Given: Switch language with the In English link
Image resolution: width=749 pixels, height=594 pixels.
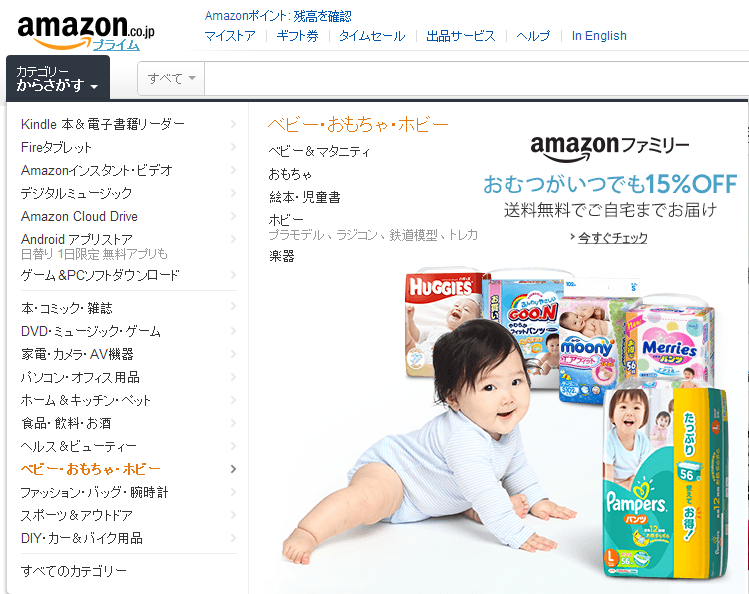Looking at the screenshot, I should pos(599,36).
